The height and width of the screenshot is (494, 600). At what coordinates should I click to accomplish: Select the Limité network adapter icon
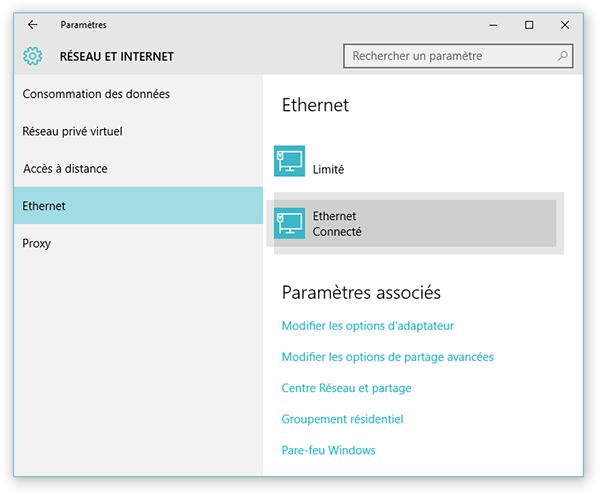289,161
